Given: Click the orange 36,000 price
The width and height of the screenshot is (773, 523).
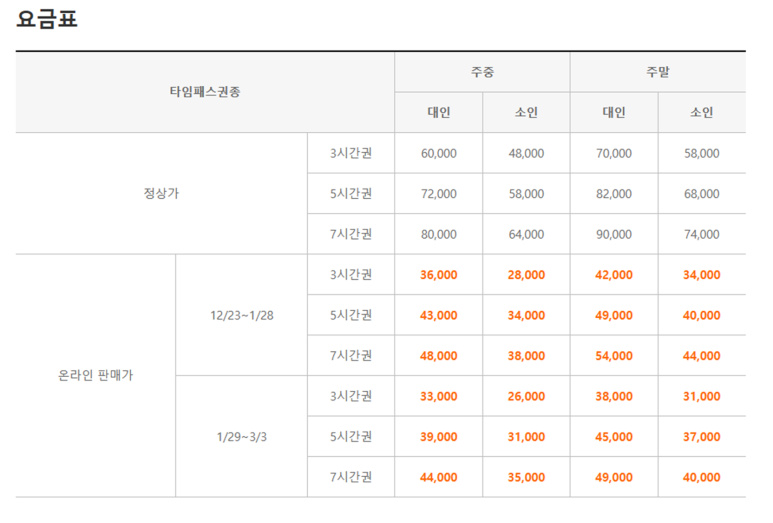Looking at the screenshot, I should coord(439,275).
